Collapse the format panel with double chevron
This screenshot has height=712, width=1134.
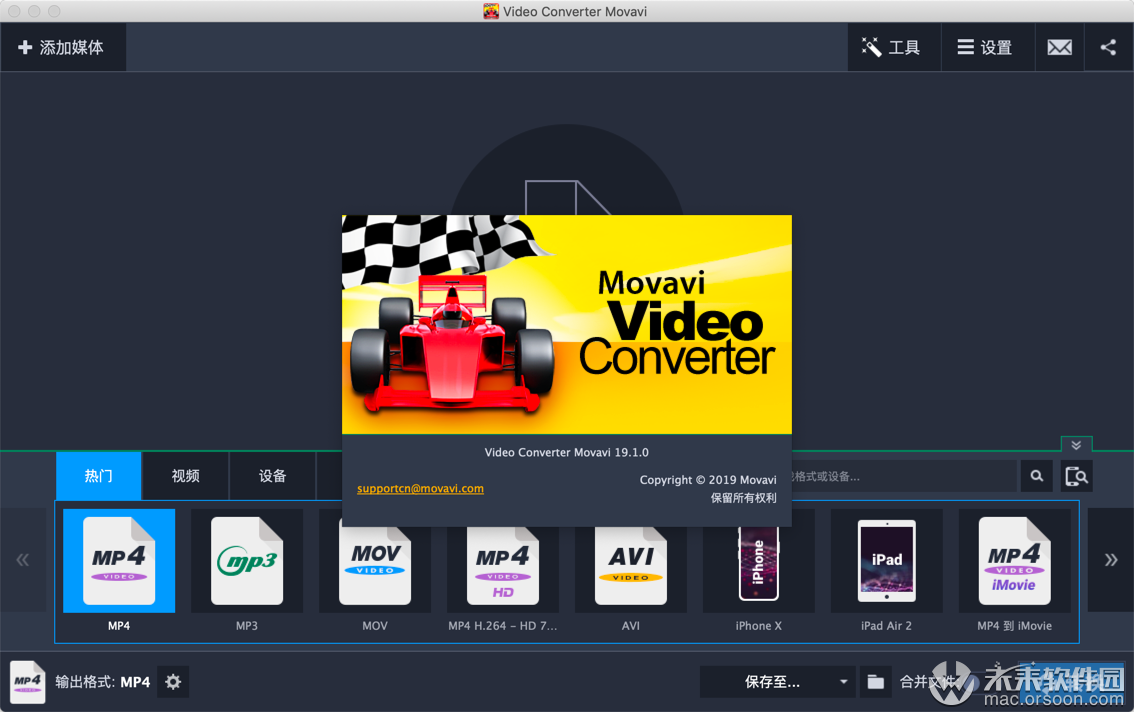[x=1076, y=445]
